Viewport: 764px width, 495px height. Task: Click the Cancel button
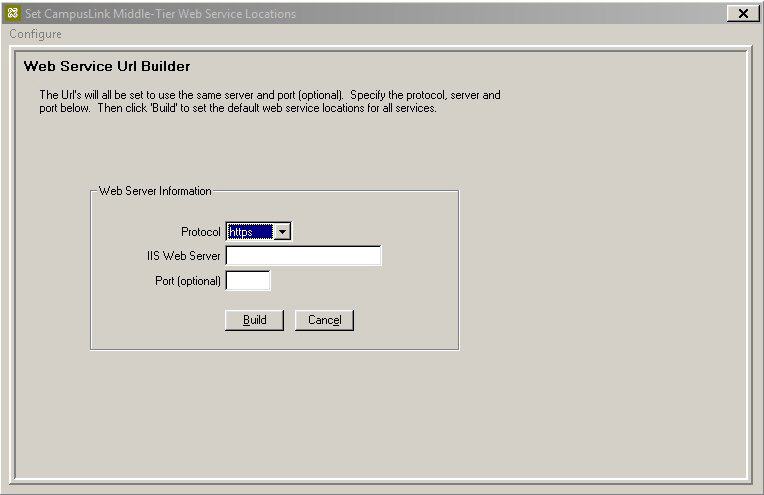(x=325, y=320)
